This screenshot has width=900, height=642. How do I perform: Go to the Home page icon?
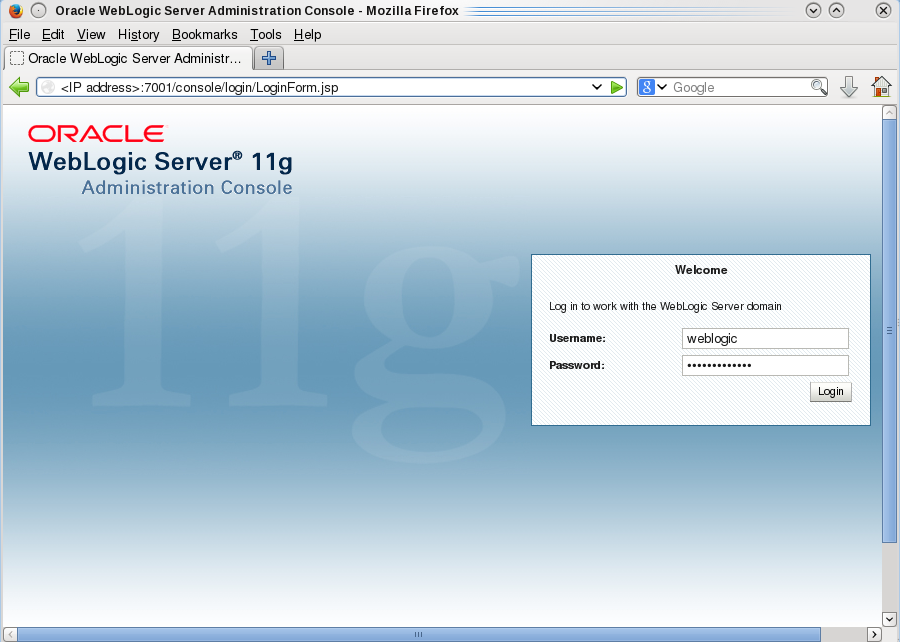click(x=881, y=87)
